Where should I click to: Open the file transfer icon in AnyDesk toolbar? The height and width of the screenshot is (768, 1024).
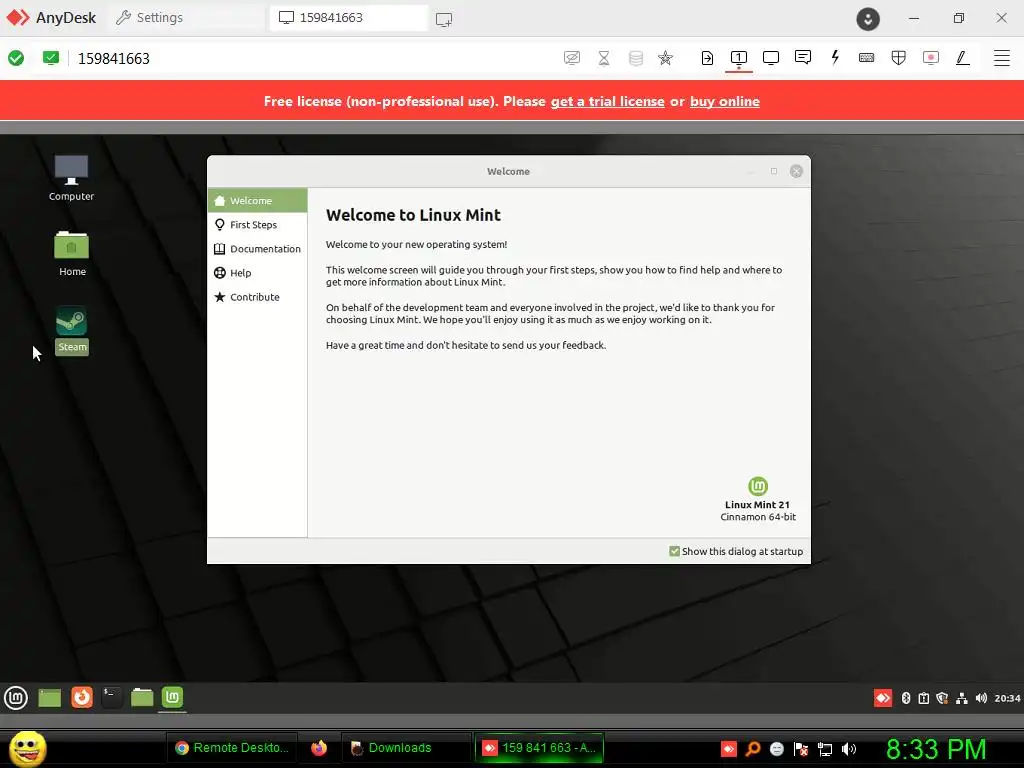(707, 58)
